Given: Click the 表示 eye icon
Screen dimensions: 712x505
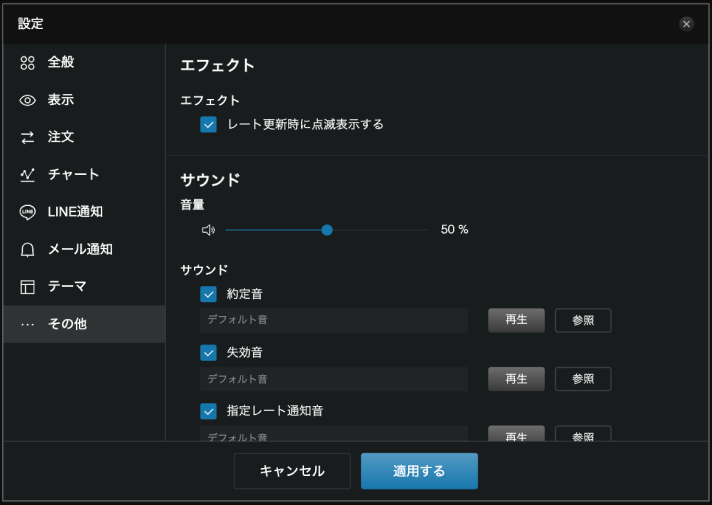Looking at the screenshot, I should (x=28, y=100).
